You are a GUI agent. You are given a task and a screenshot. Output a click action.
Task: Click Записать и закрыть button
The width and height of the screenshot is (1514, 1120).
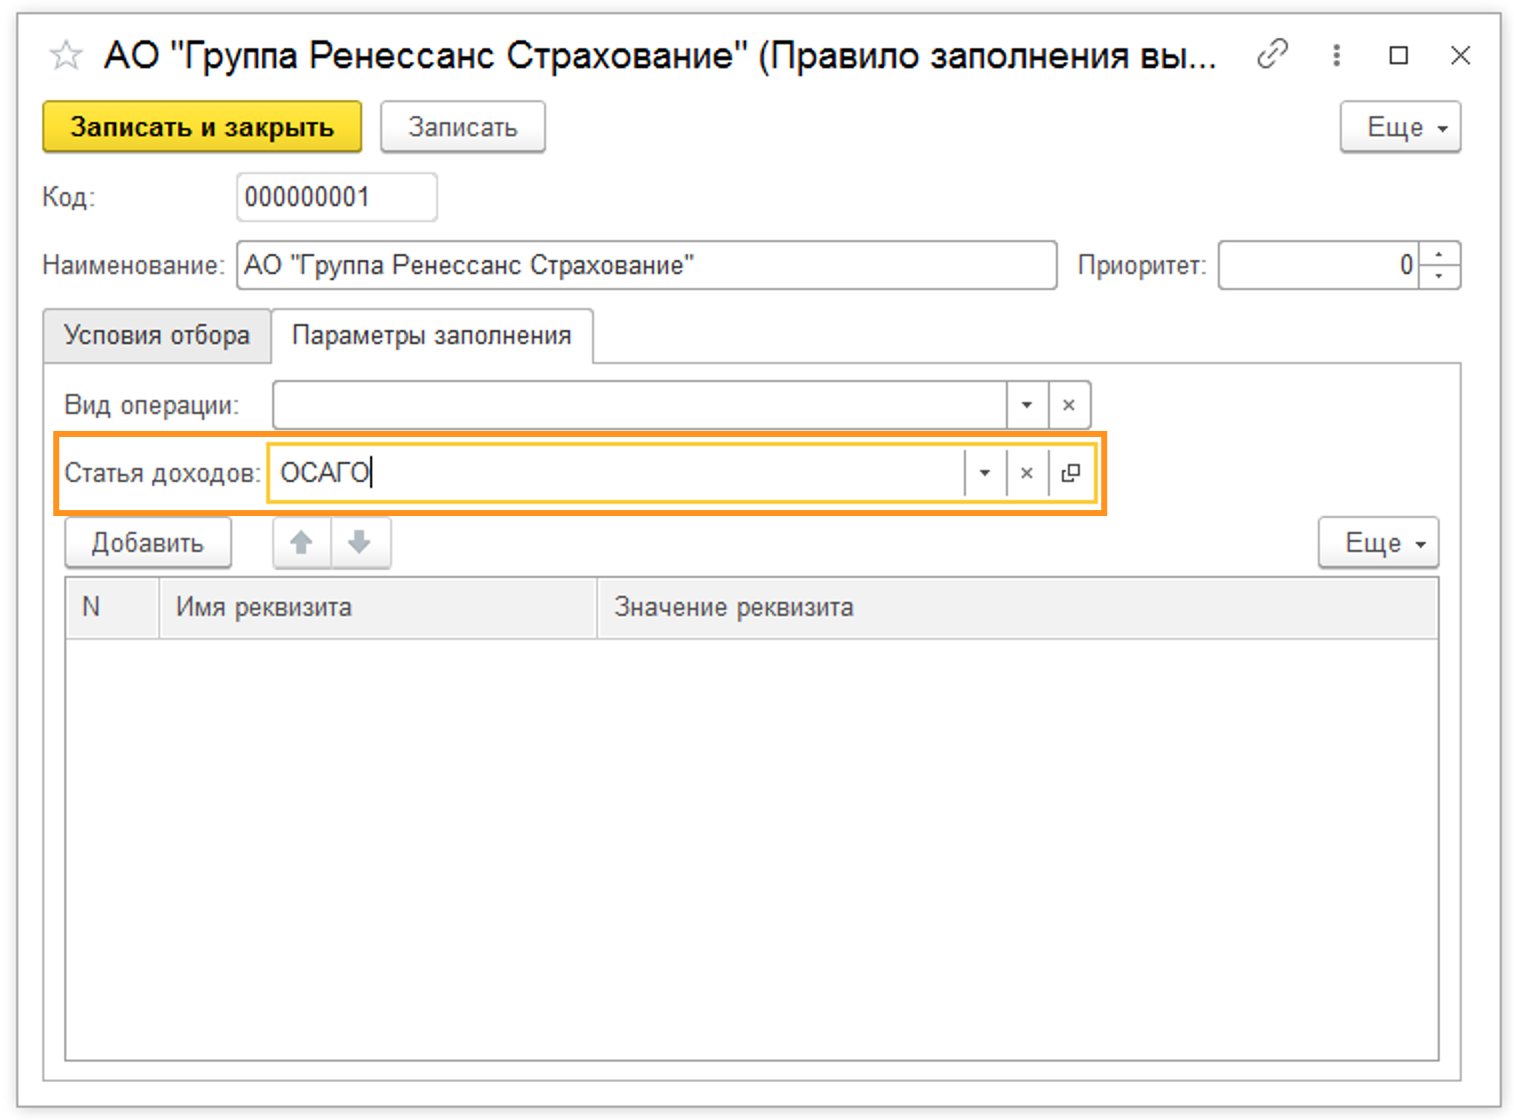click(x=202, y=127)
